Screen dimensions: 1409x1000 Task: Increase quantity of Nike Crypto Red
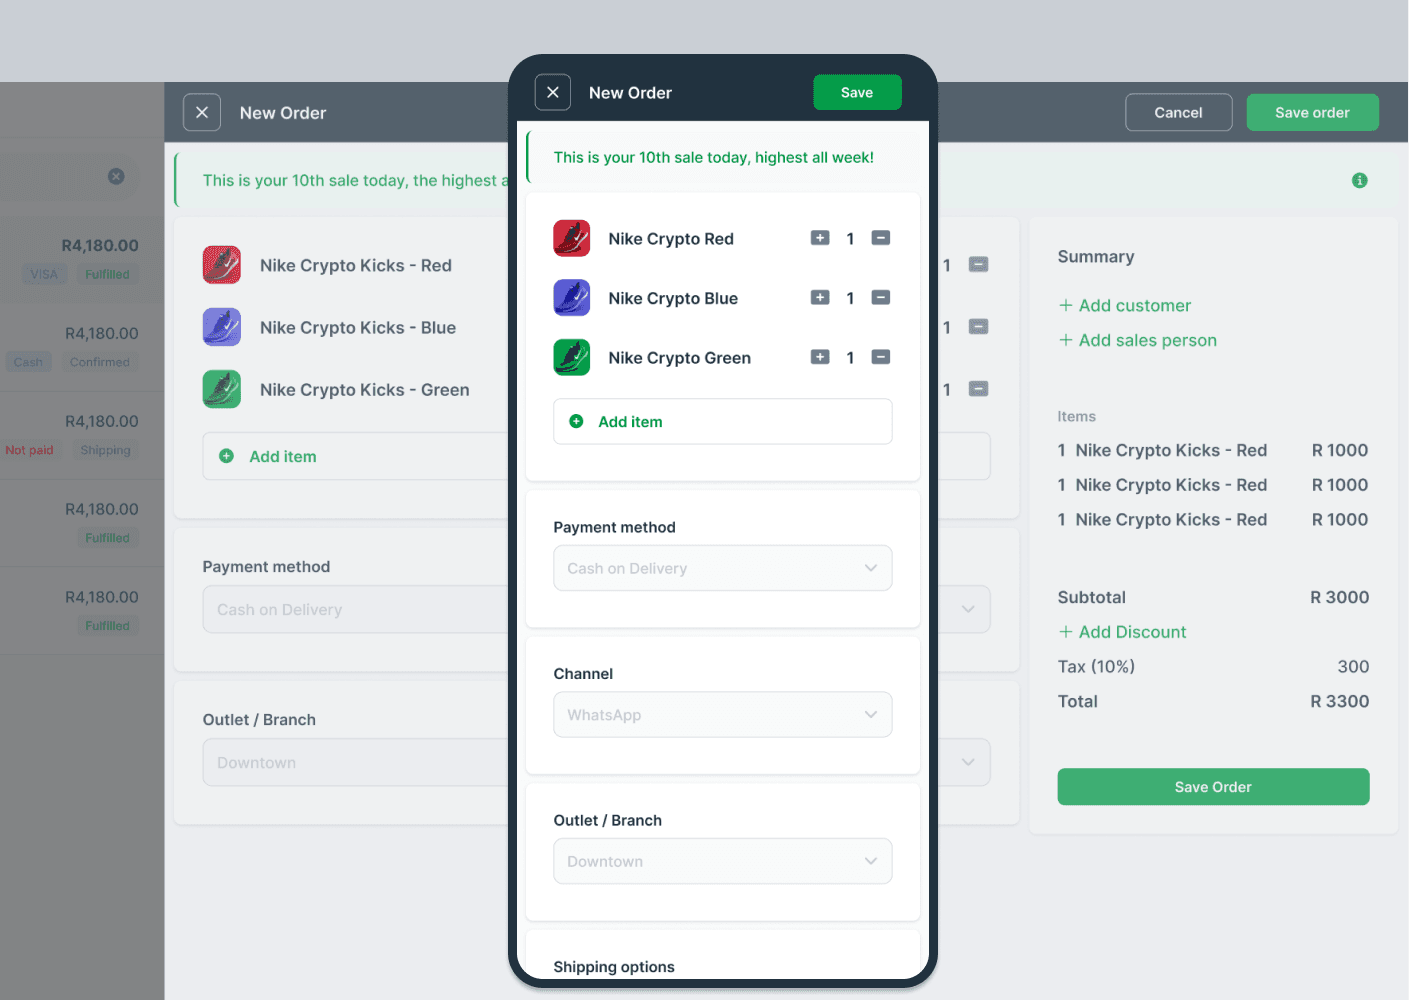point(820,238)
